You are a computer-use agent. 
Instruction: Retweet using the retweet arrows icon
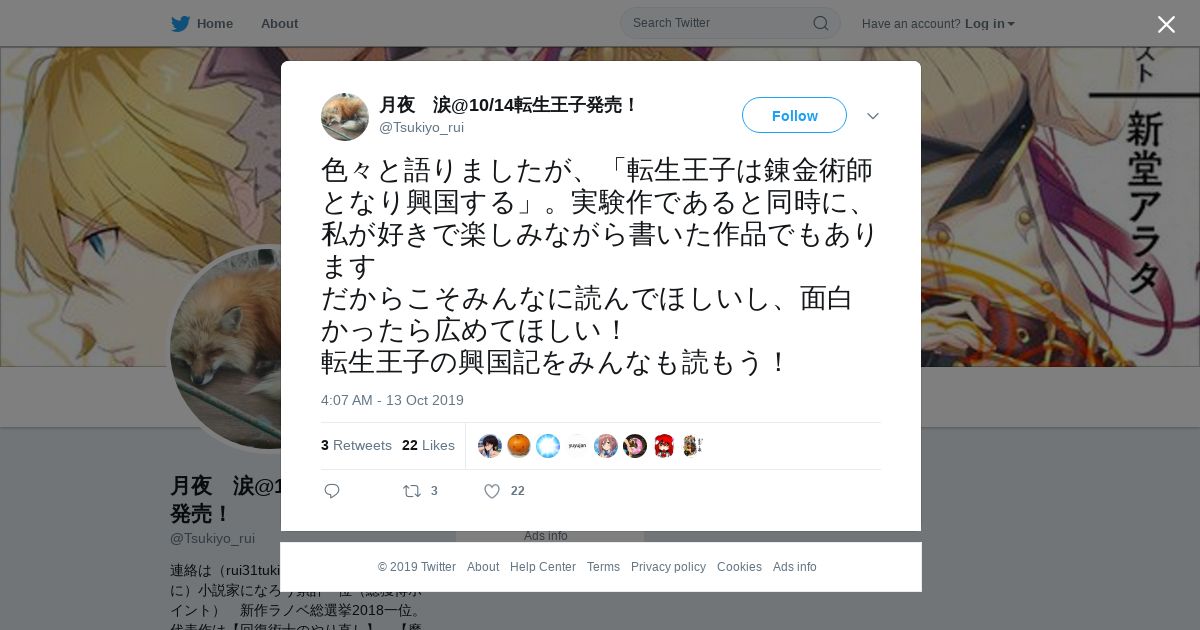click(x=411, y=491)
